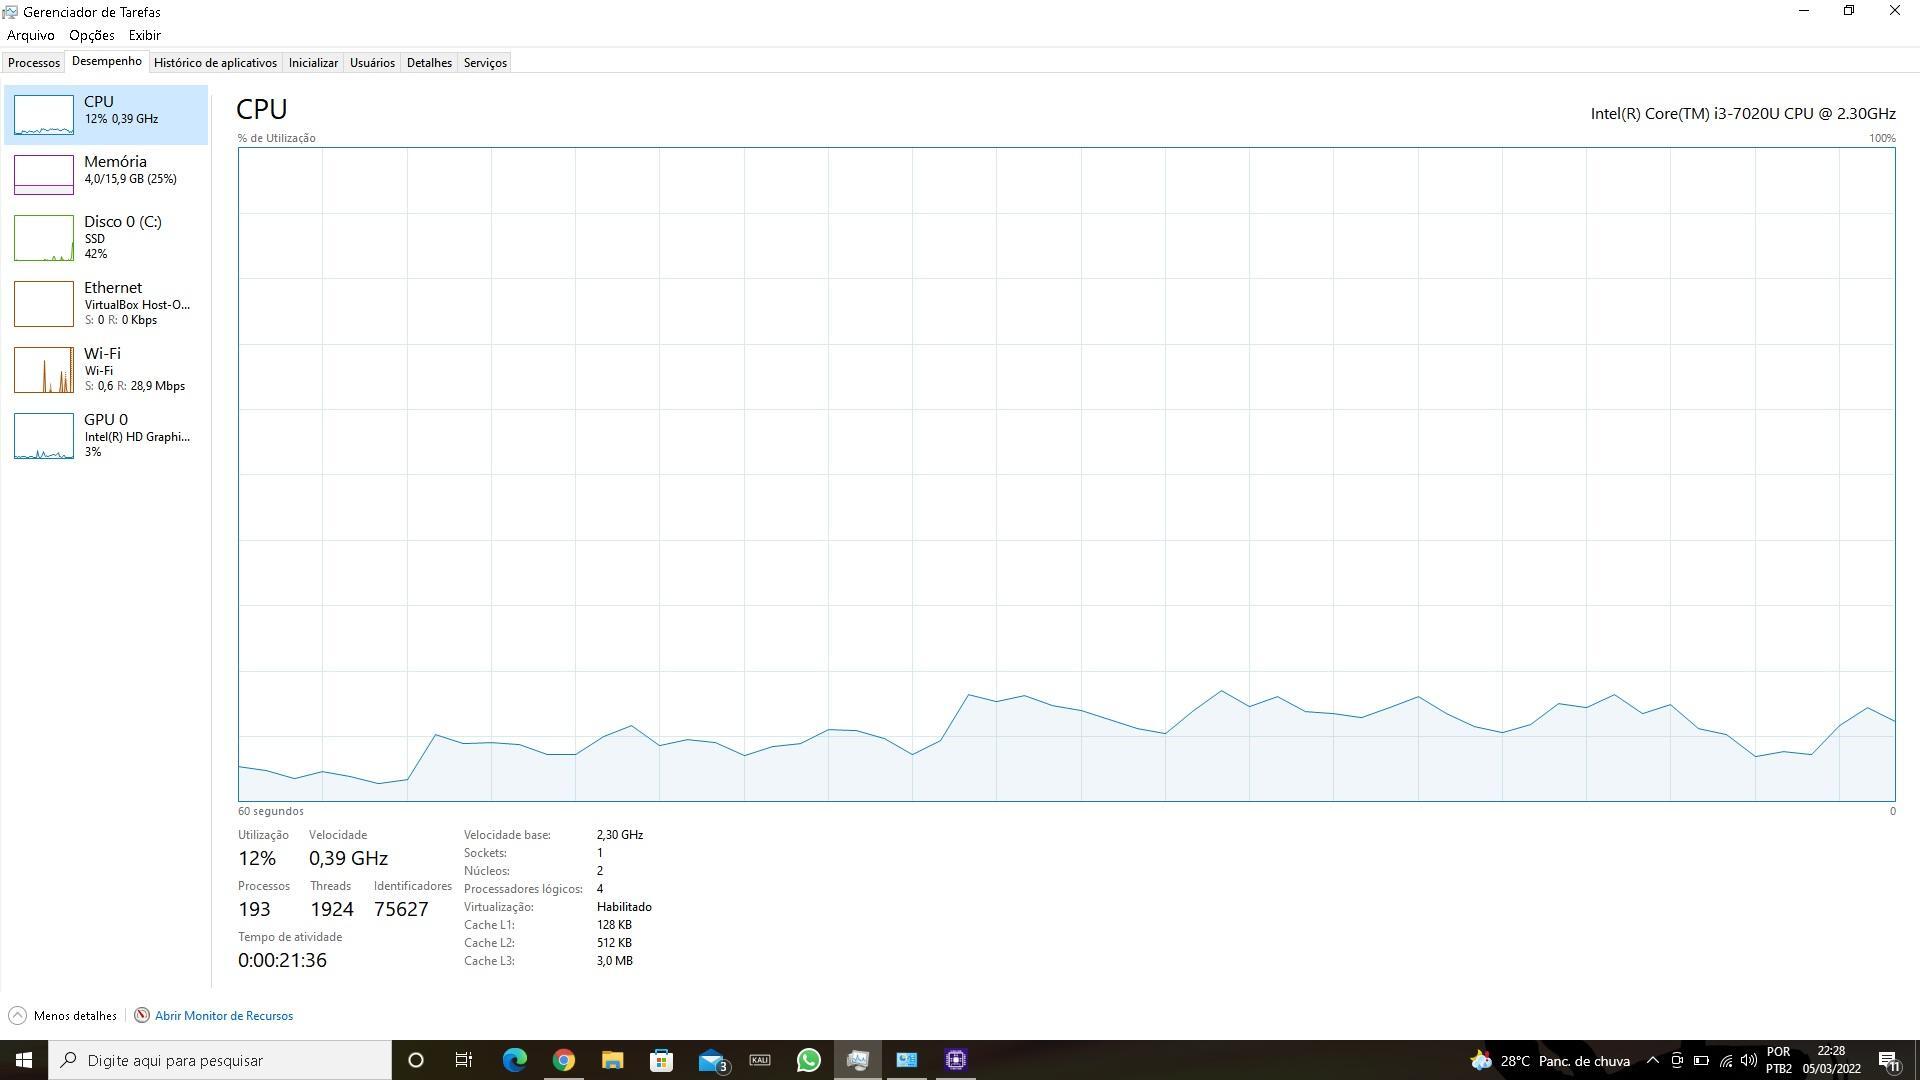Screen dimensions: 1920x1080
Task: Open the Action Center notifications
Action: tap(1889, 1061)
